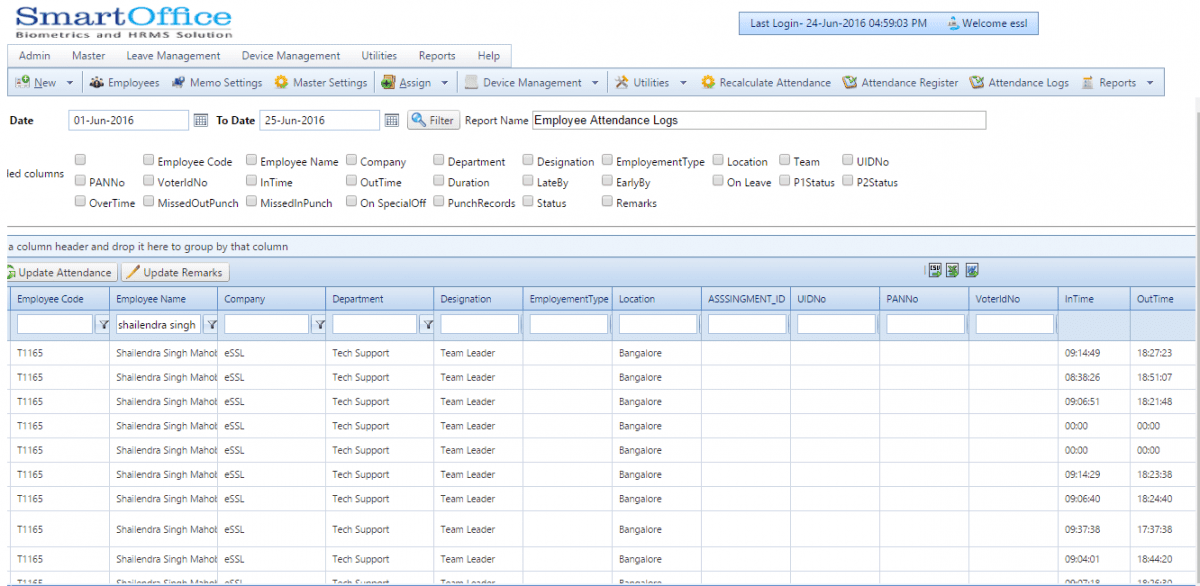Click the Reports toolbar icon
This screenshot has width=1200, height=586.
click(1088, 82)
